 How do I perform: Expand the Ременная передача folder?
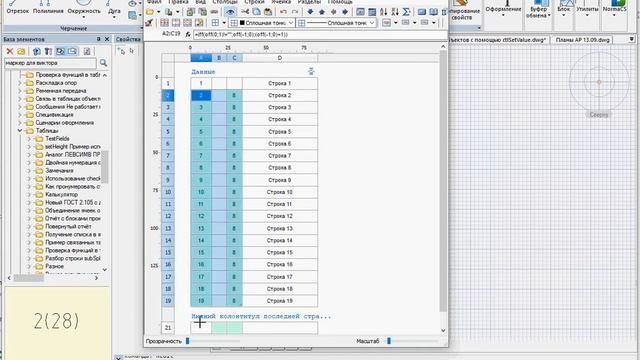click(20, 91)
